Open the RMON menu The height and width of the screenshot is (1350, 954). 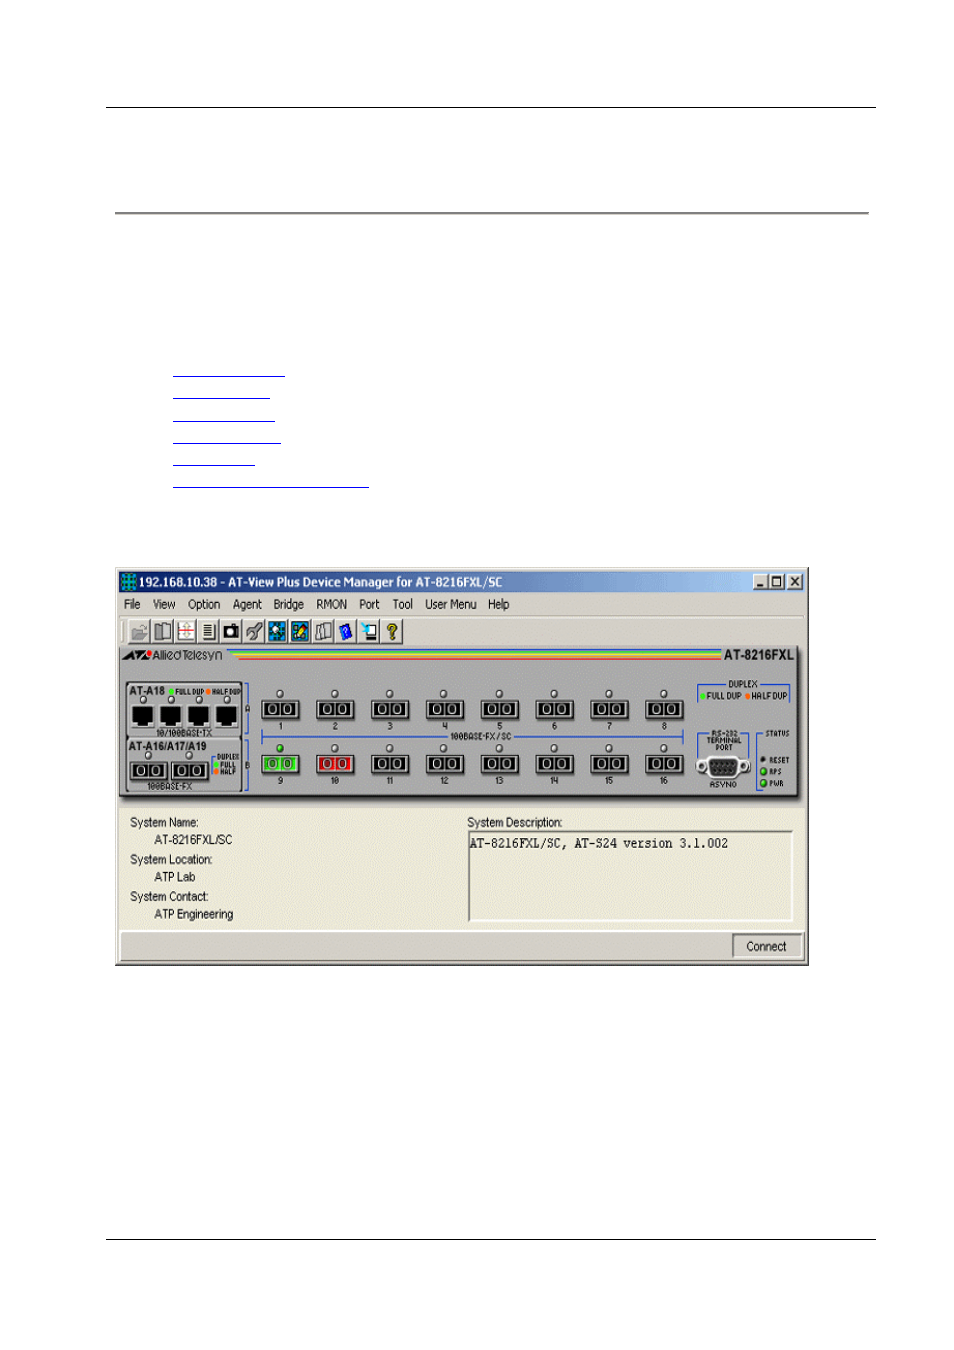(331, 605)
